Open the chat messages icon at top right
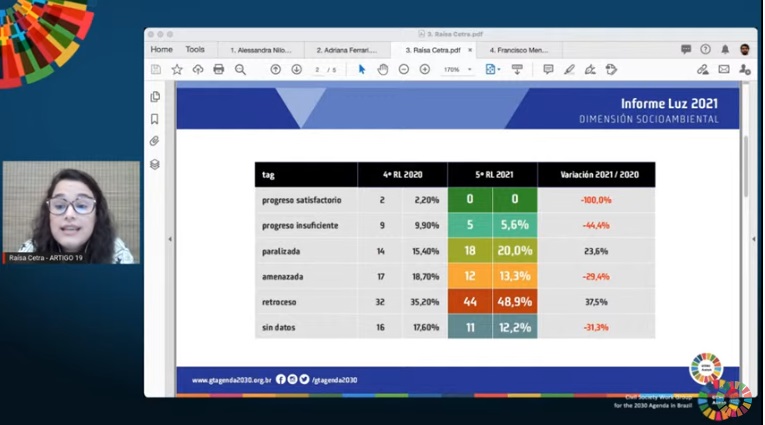The width and height of the screenshot is (765, 425). tap(686, 49)
